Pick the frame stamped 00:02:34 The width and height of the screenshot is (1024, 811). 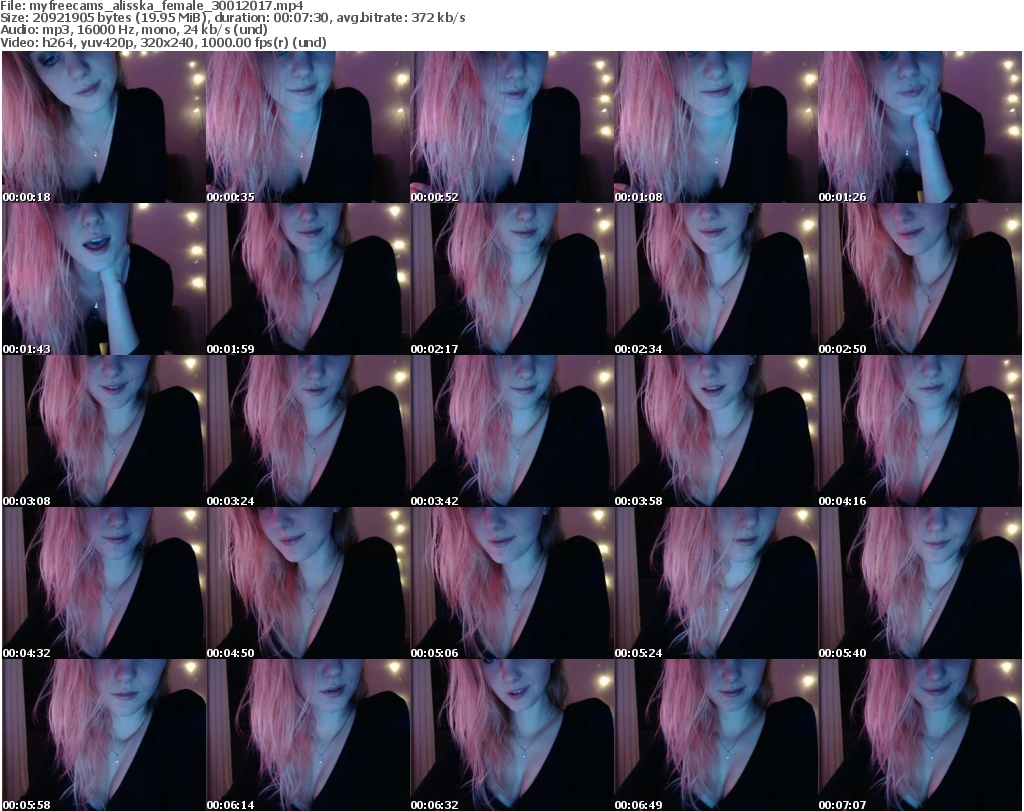[x=716, y=279]
